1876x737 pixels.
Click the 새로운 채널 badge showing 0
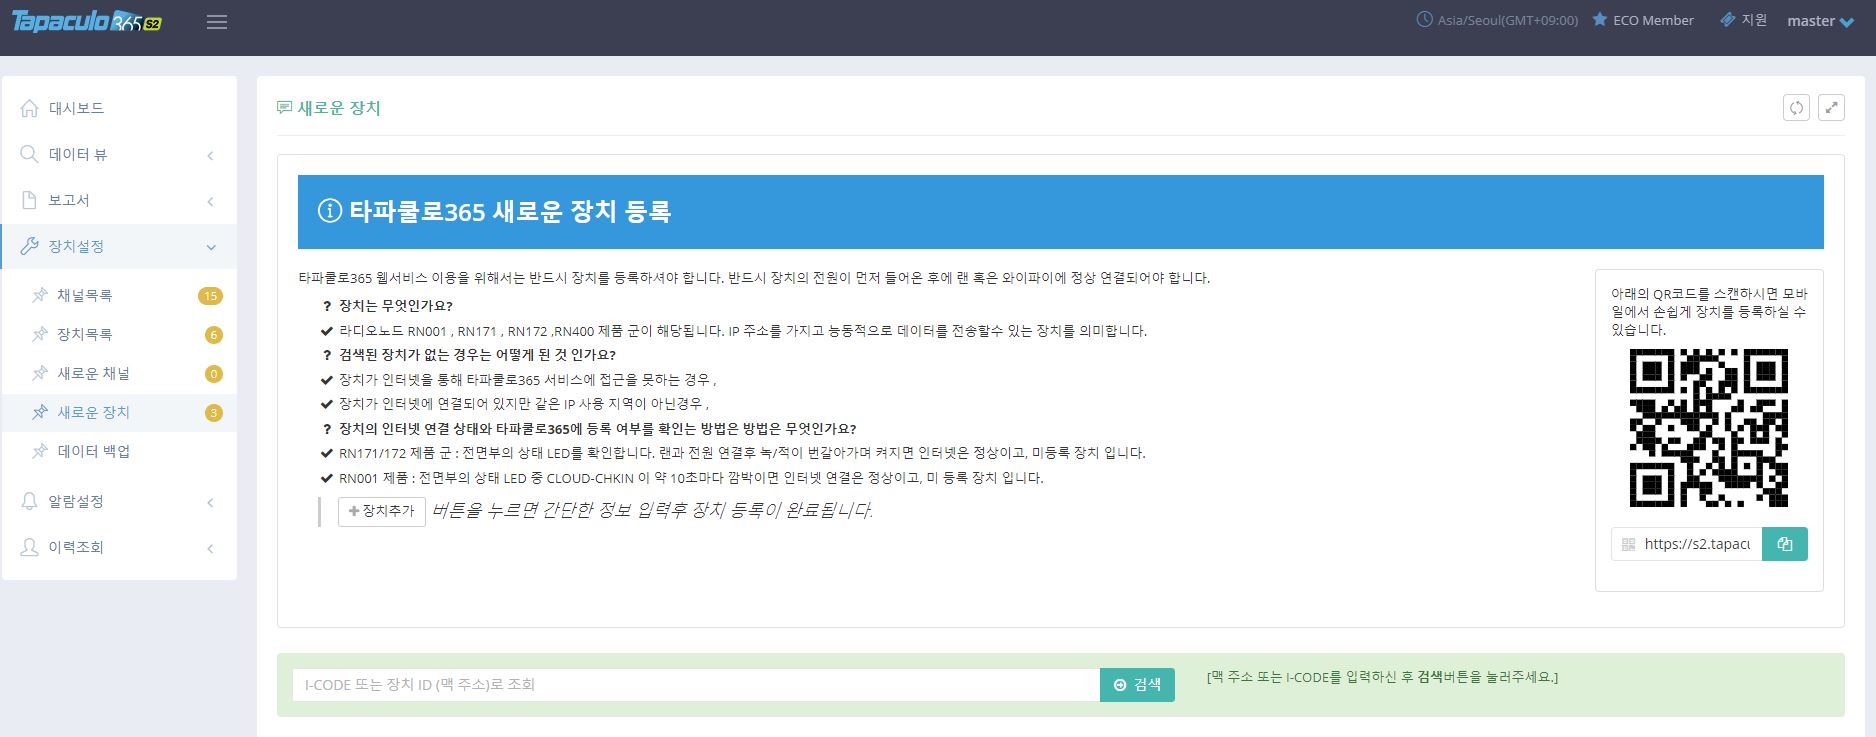click(213, 374)
